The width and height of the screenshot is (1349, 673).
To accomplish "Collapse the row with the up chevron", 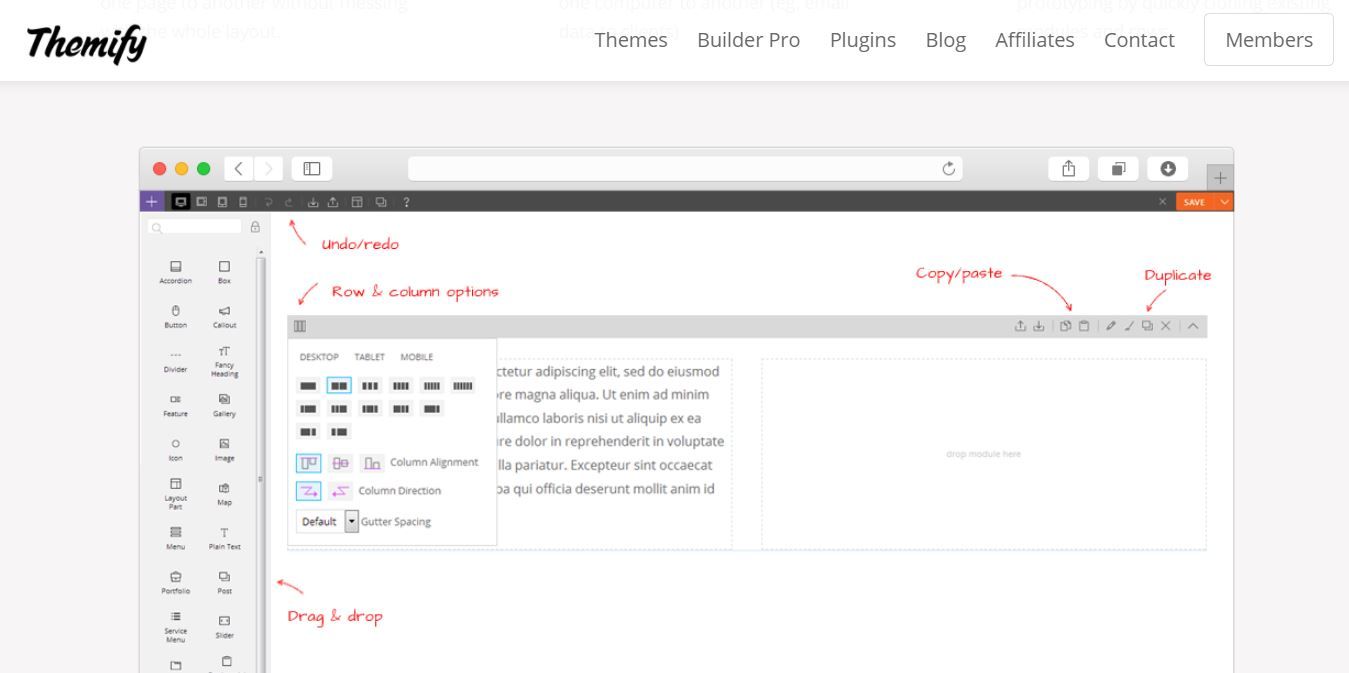I will tap(1193, 326).
